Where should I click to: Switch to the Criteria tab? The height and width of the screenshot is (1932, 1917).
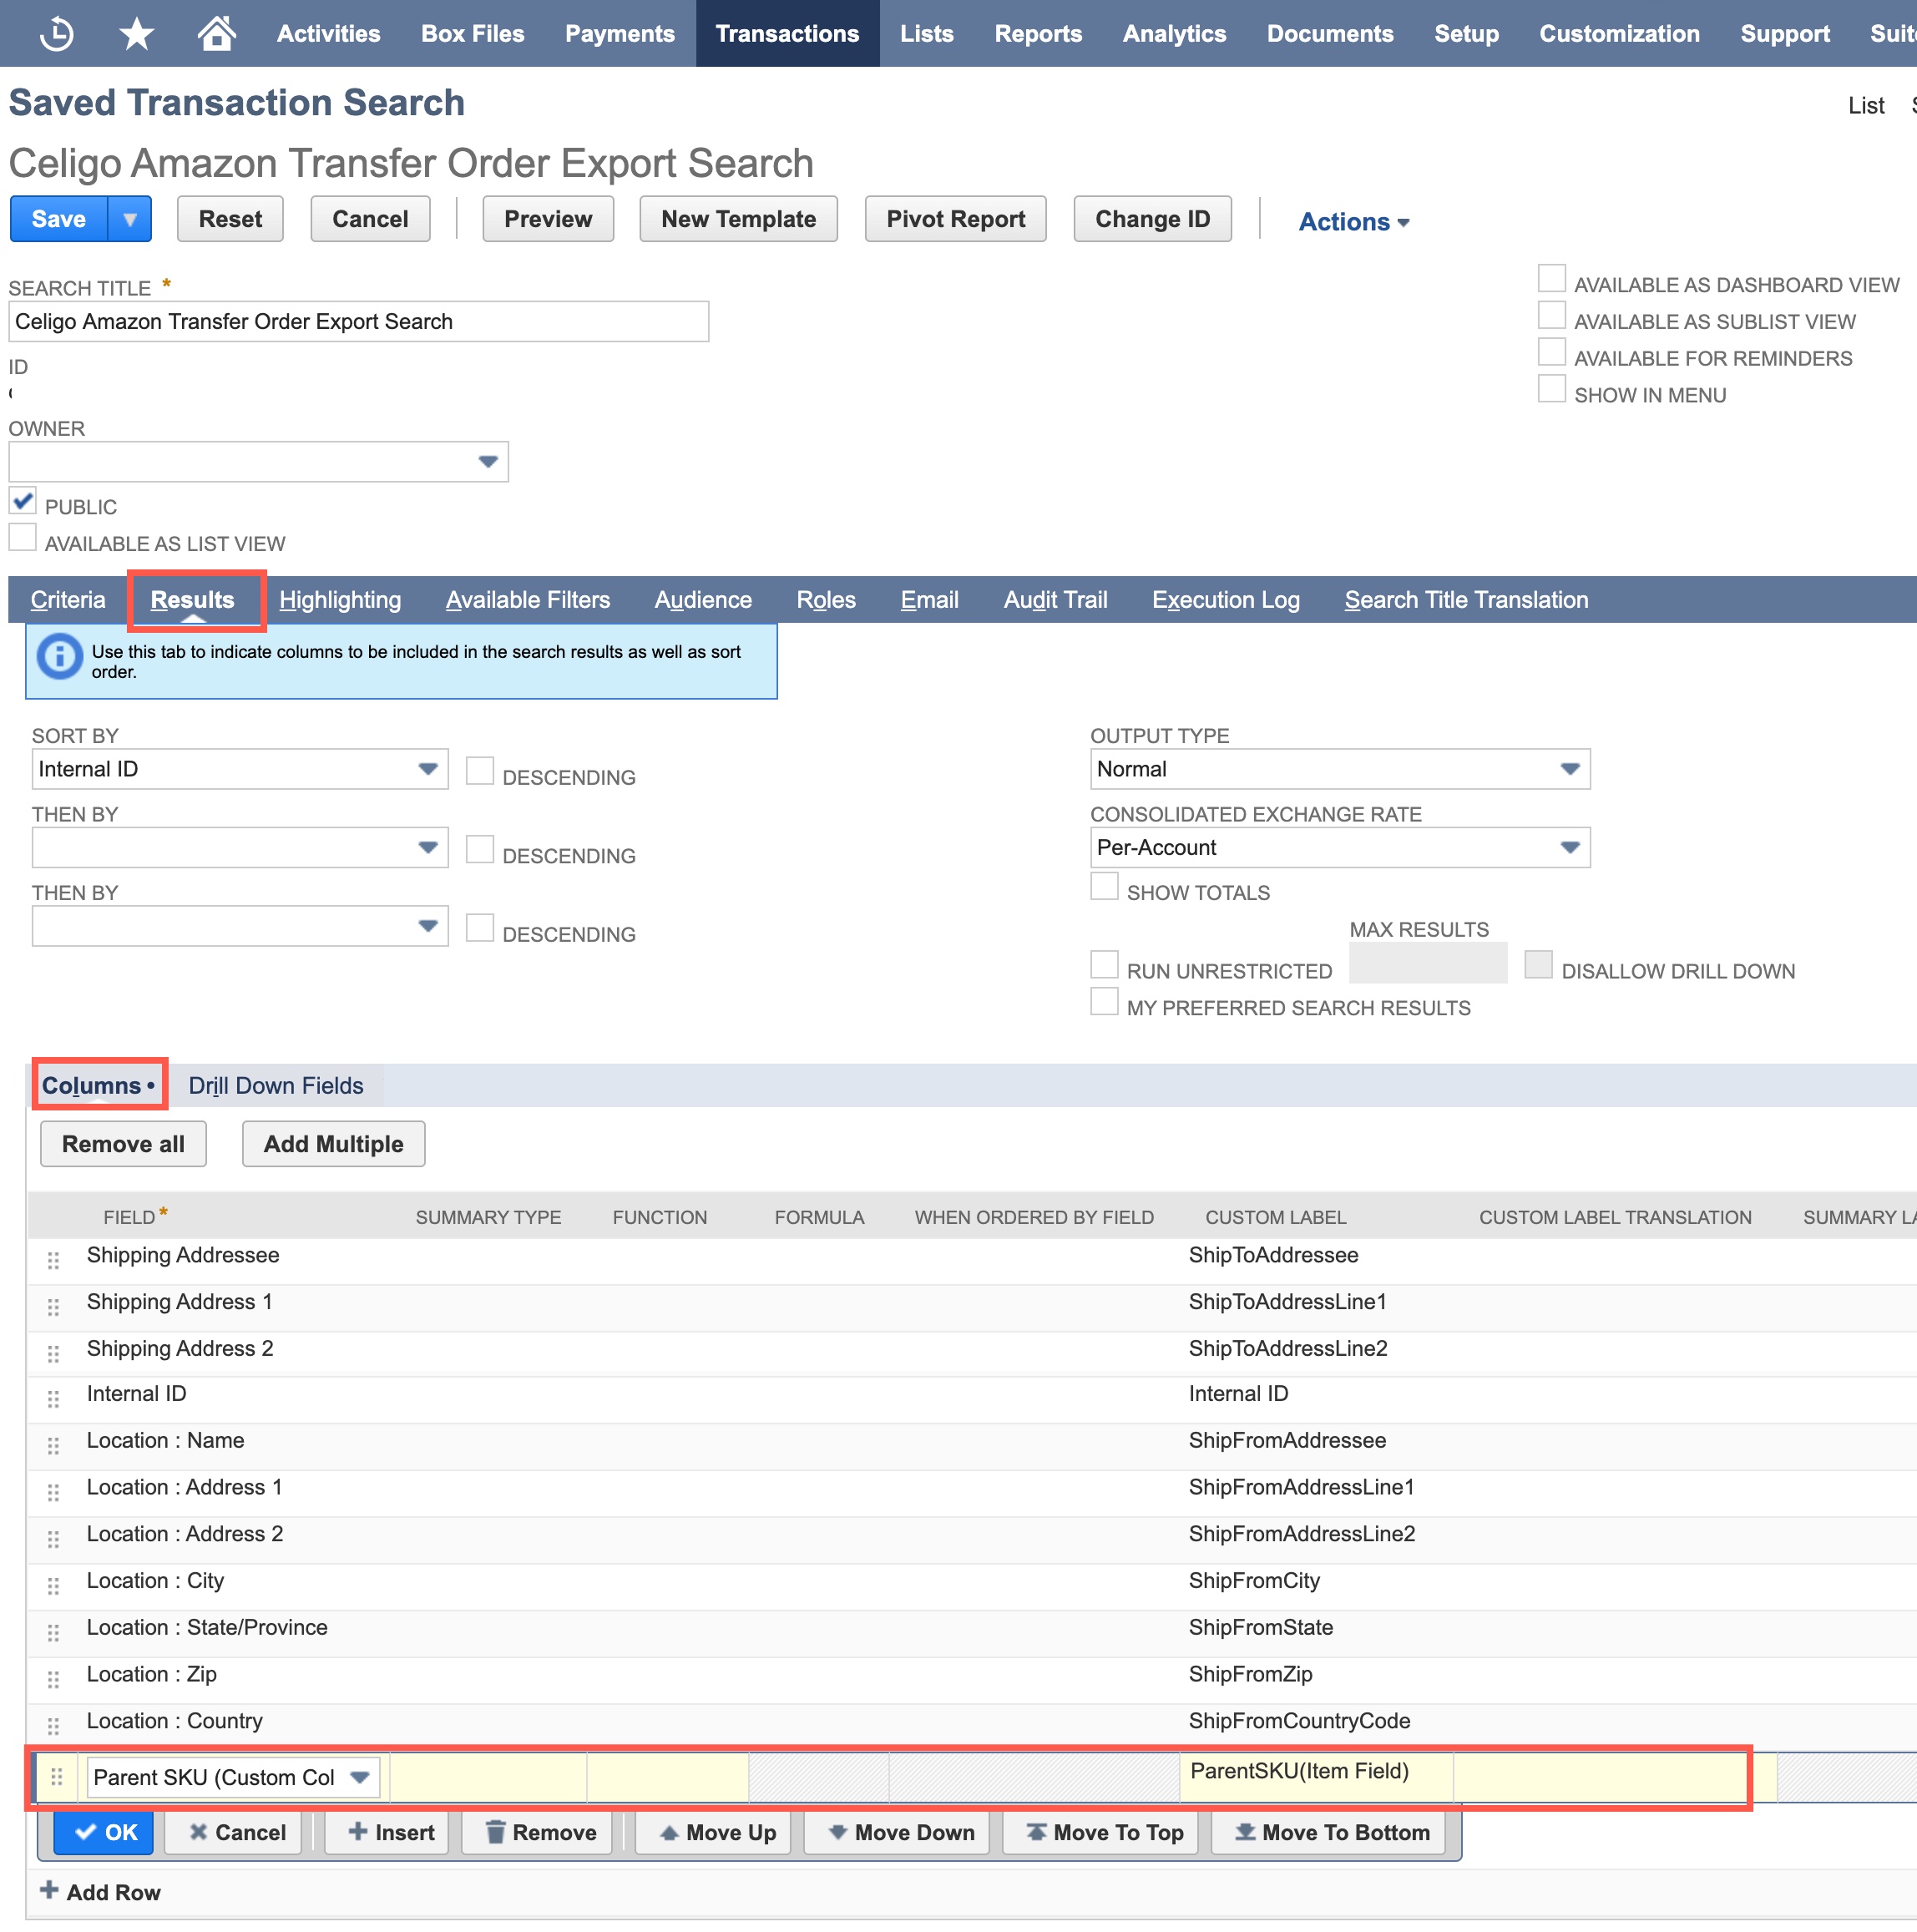coord(68,600)
